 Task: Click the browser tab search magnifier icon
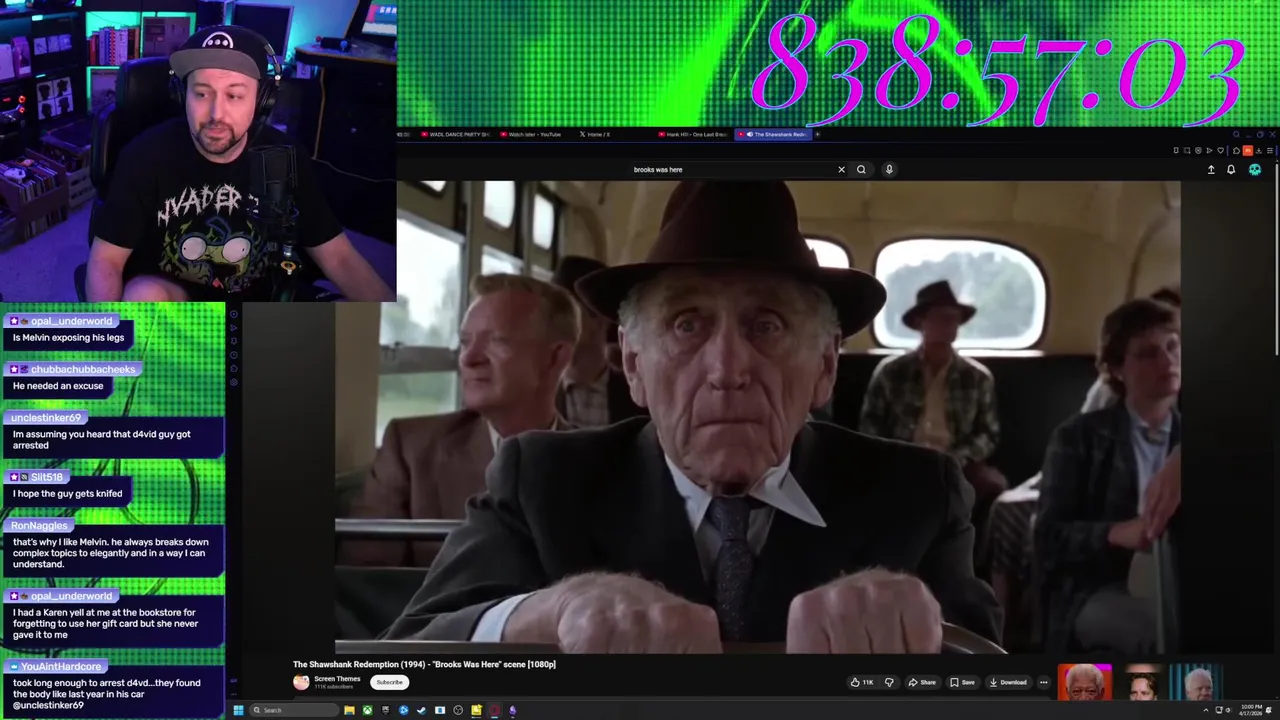(1236, 134)
